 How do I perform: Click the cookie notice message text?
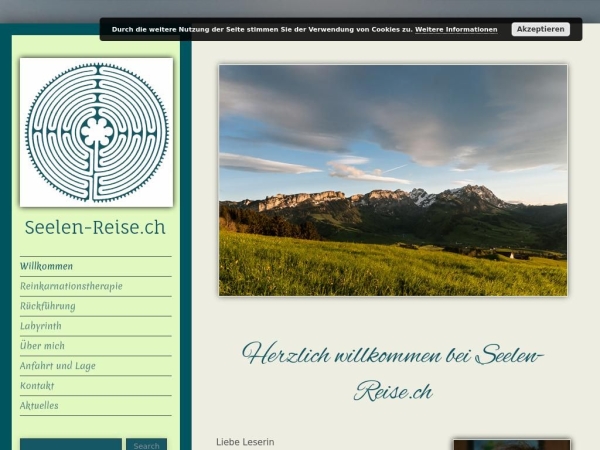tap(262, 30)
